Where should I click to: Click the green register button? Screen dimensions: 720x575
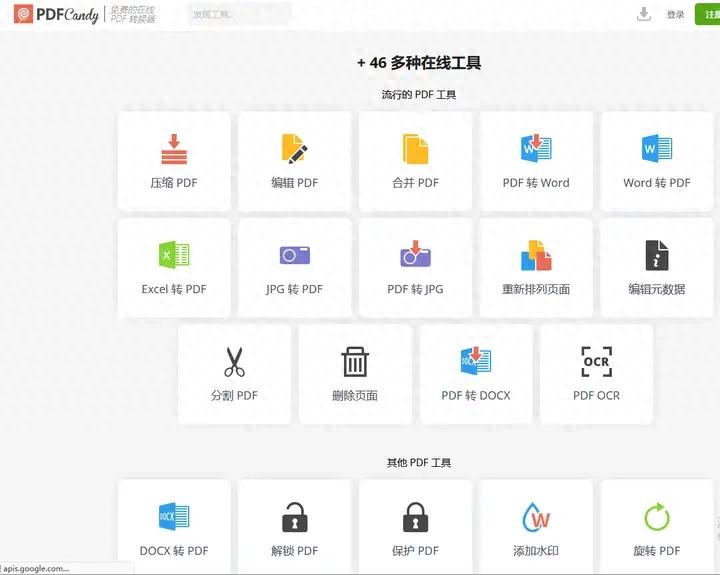[708, 14]
